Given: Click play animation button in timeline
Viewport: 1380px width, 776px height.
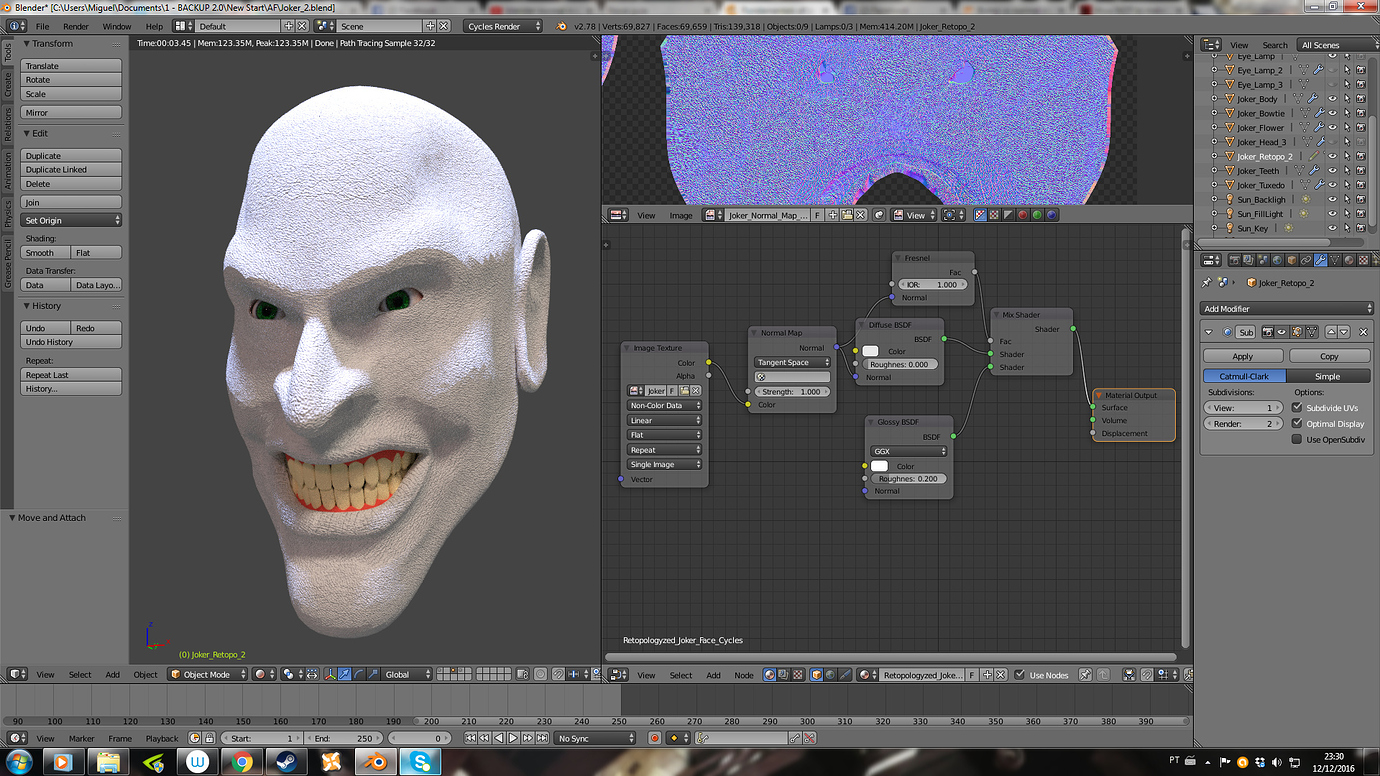Looking at the screenshot, I should point(513,739).
